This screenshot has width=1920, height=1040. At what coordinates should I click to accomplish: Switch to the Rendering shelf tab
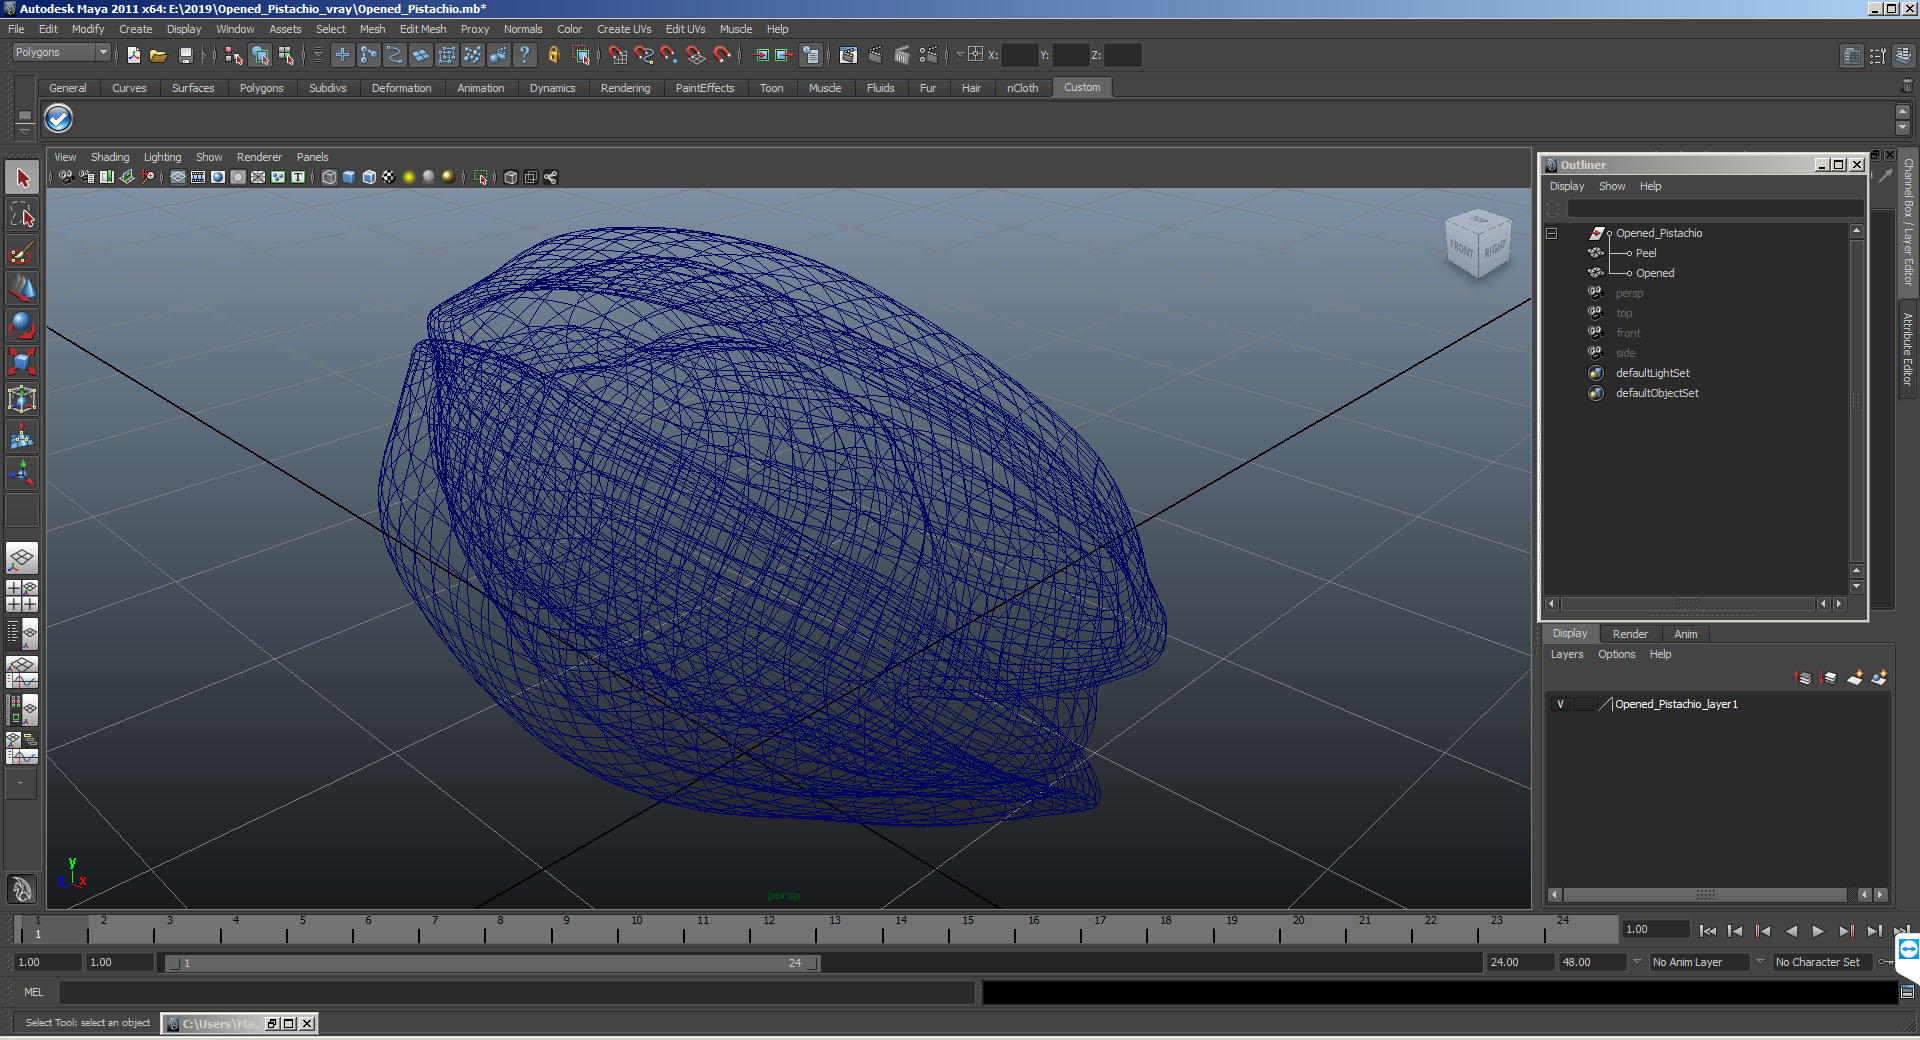tap(625, 88)
